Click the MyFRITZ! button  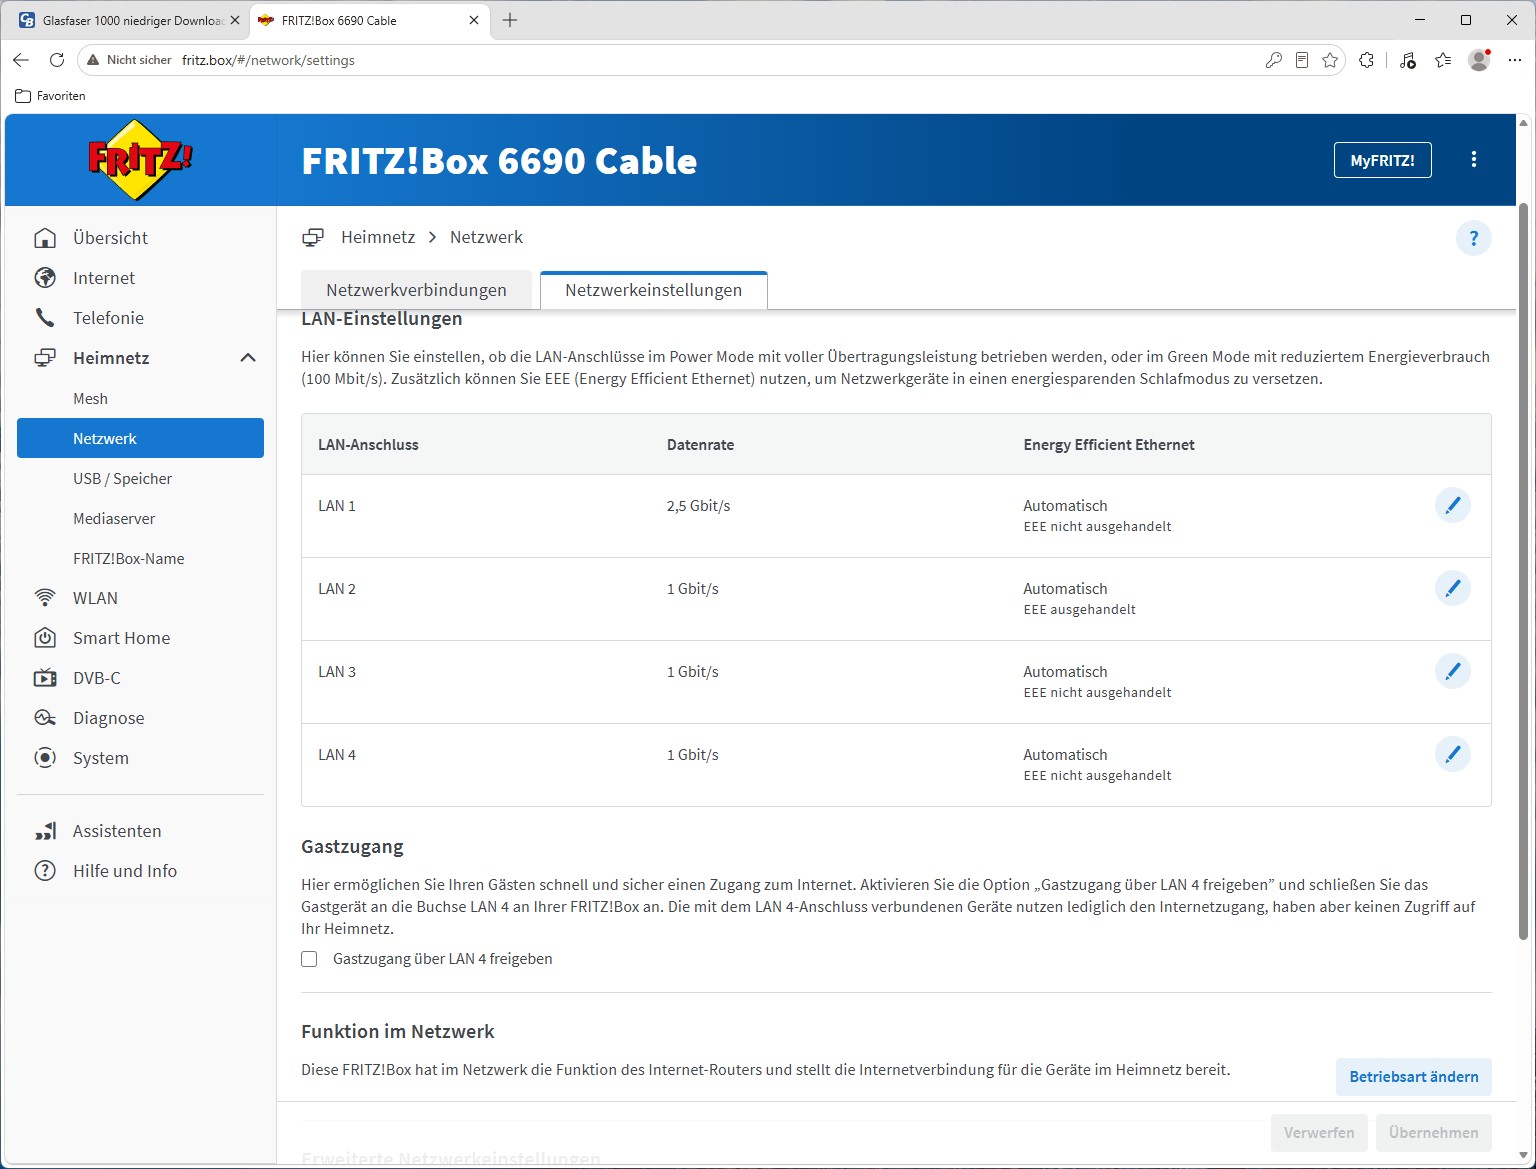point(1382,160)
